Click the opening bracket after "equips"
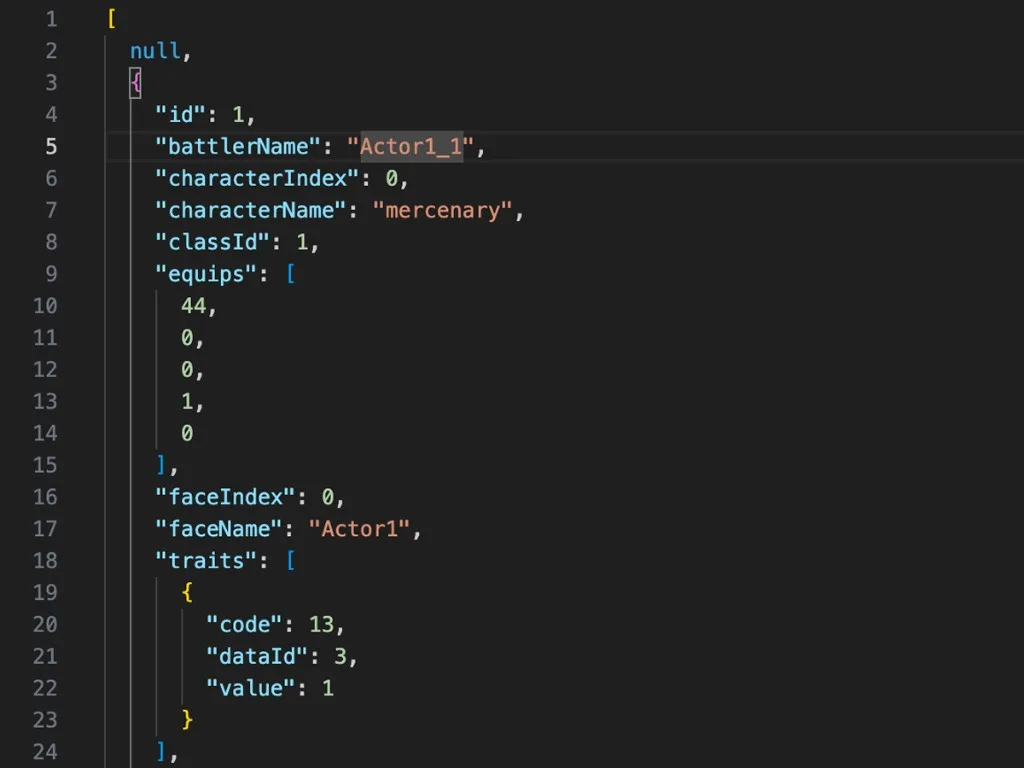This screenshot has width=1024, height=768. point(291,274)
